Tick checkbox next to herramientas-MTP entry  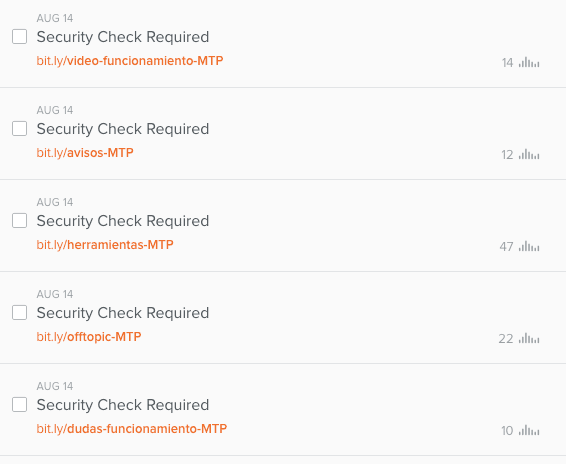19,221
